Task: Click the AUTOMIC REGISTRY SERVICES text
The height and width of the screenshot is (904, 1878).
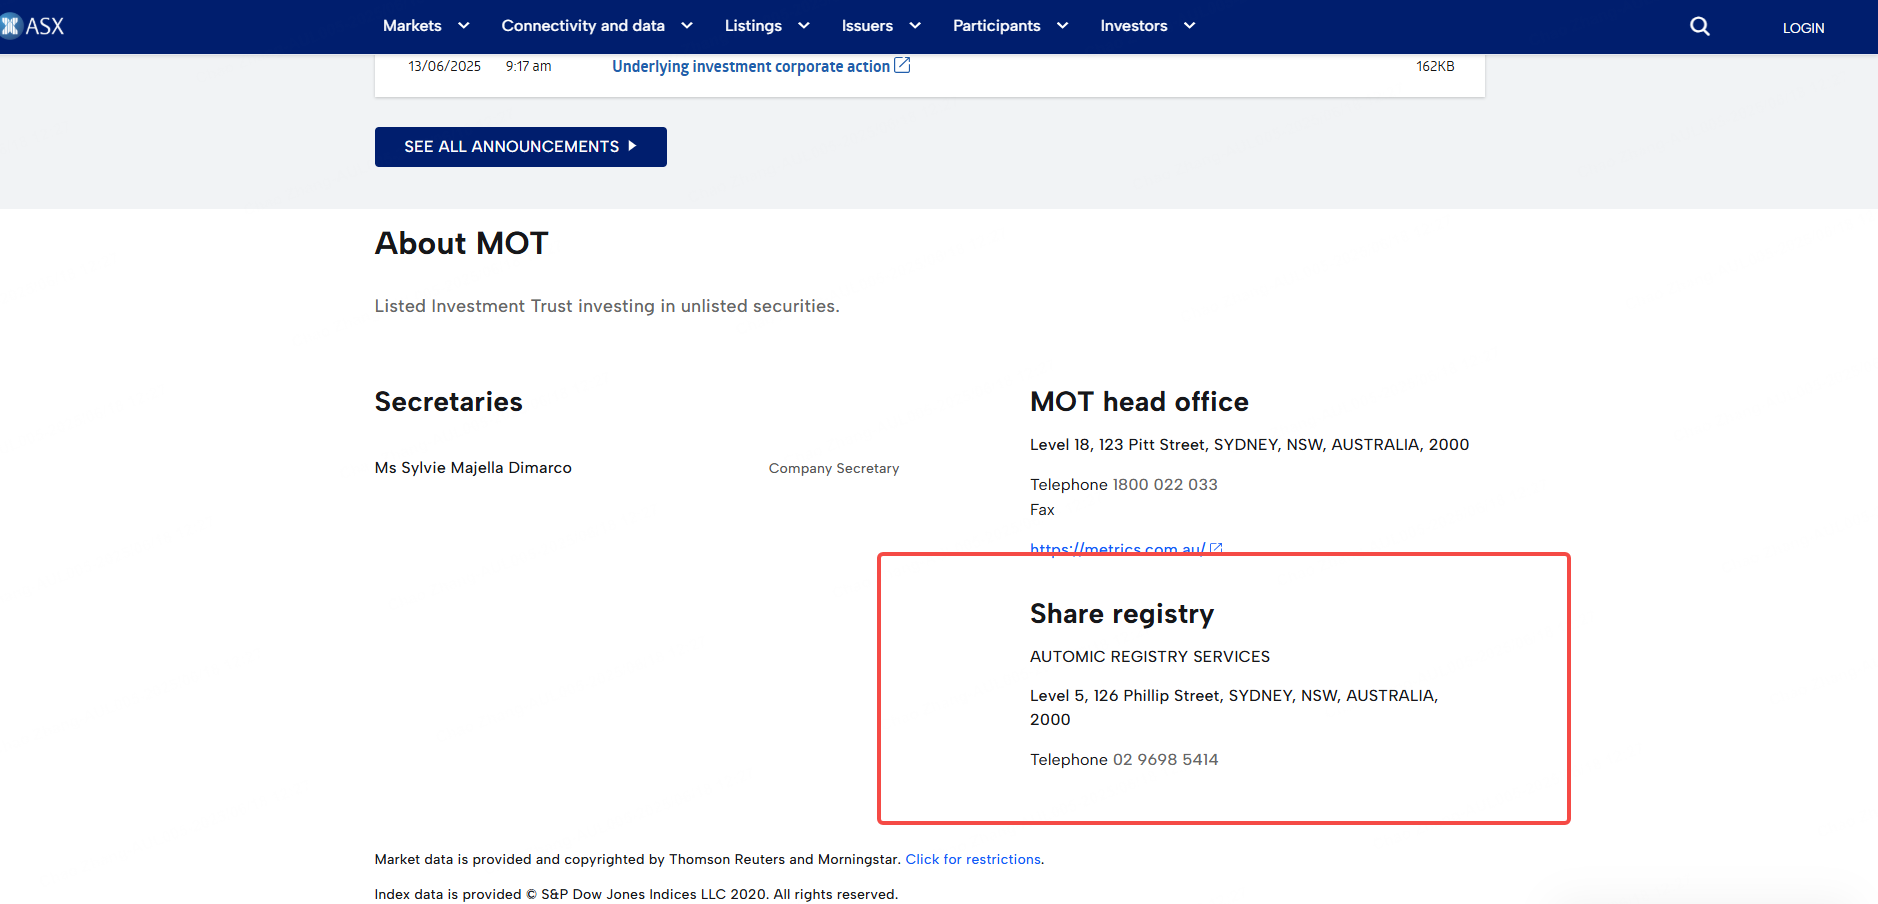Action: tap(1150, 656)
